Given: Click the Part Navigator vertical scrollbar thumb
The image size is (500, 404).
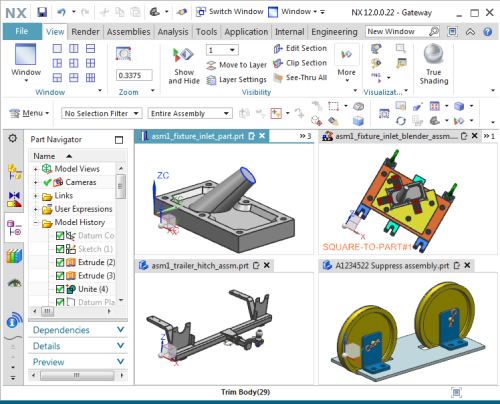Looking at the screenshot, I should coord(120,186).
